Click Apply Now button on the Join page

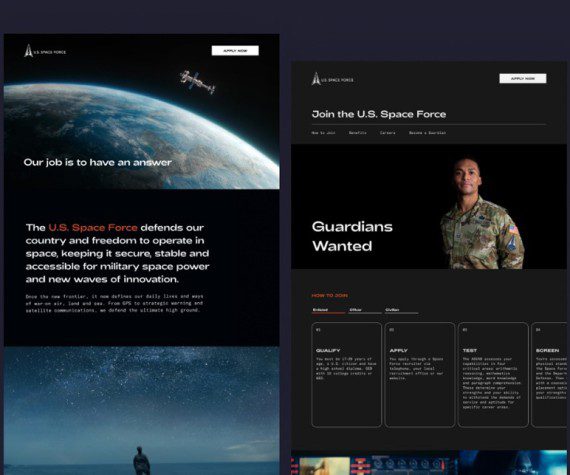pyautogui.click(x=523, y=79)
